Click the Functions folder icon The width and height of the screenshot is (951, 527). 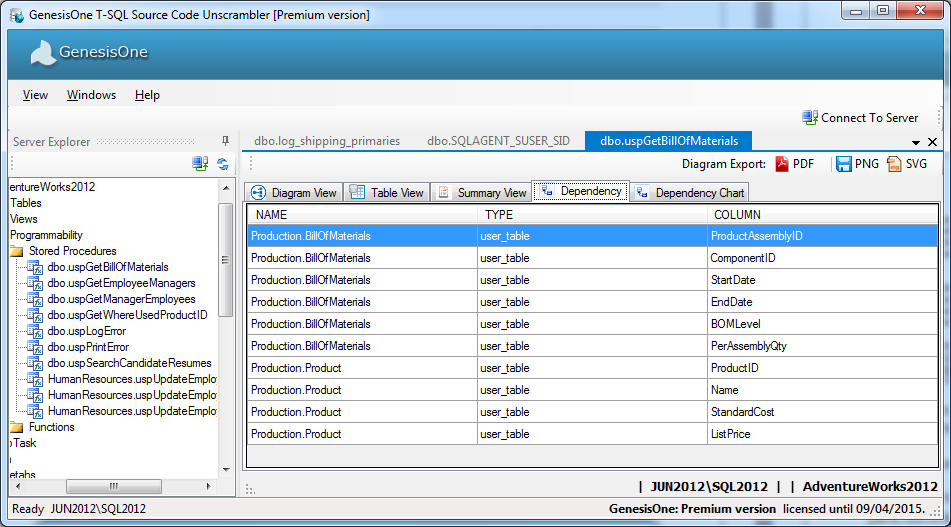click(17, 427)
